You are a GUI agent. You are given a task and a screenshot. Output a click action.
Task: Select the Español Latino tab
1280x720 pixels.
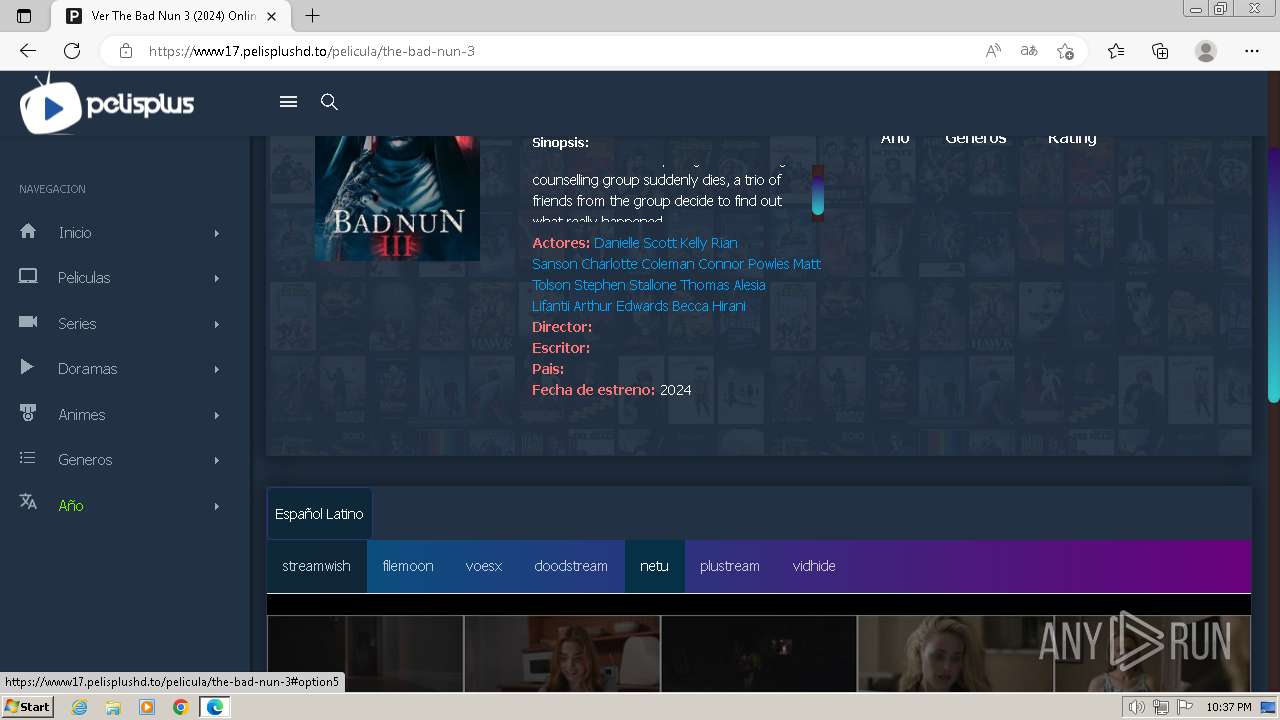pyautogui.click(x=319, y=514)
